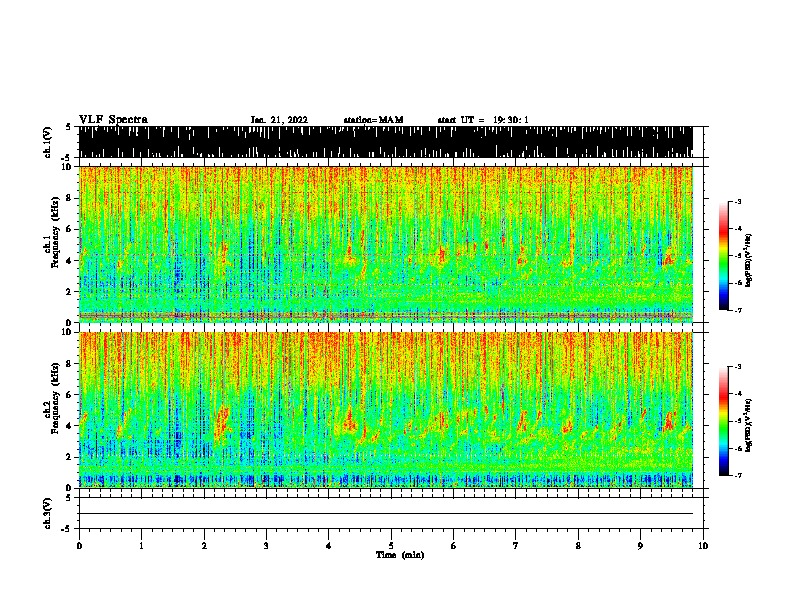Click the time axis tick label 3
The image size is (792, 612).
pyautogui.click(x=266, y=546)
